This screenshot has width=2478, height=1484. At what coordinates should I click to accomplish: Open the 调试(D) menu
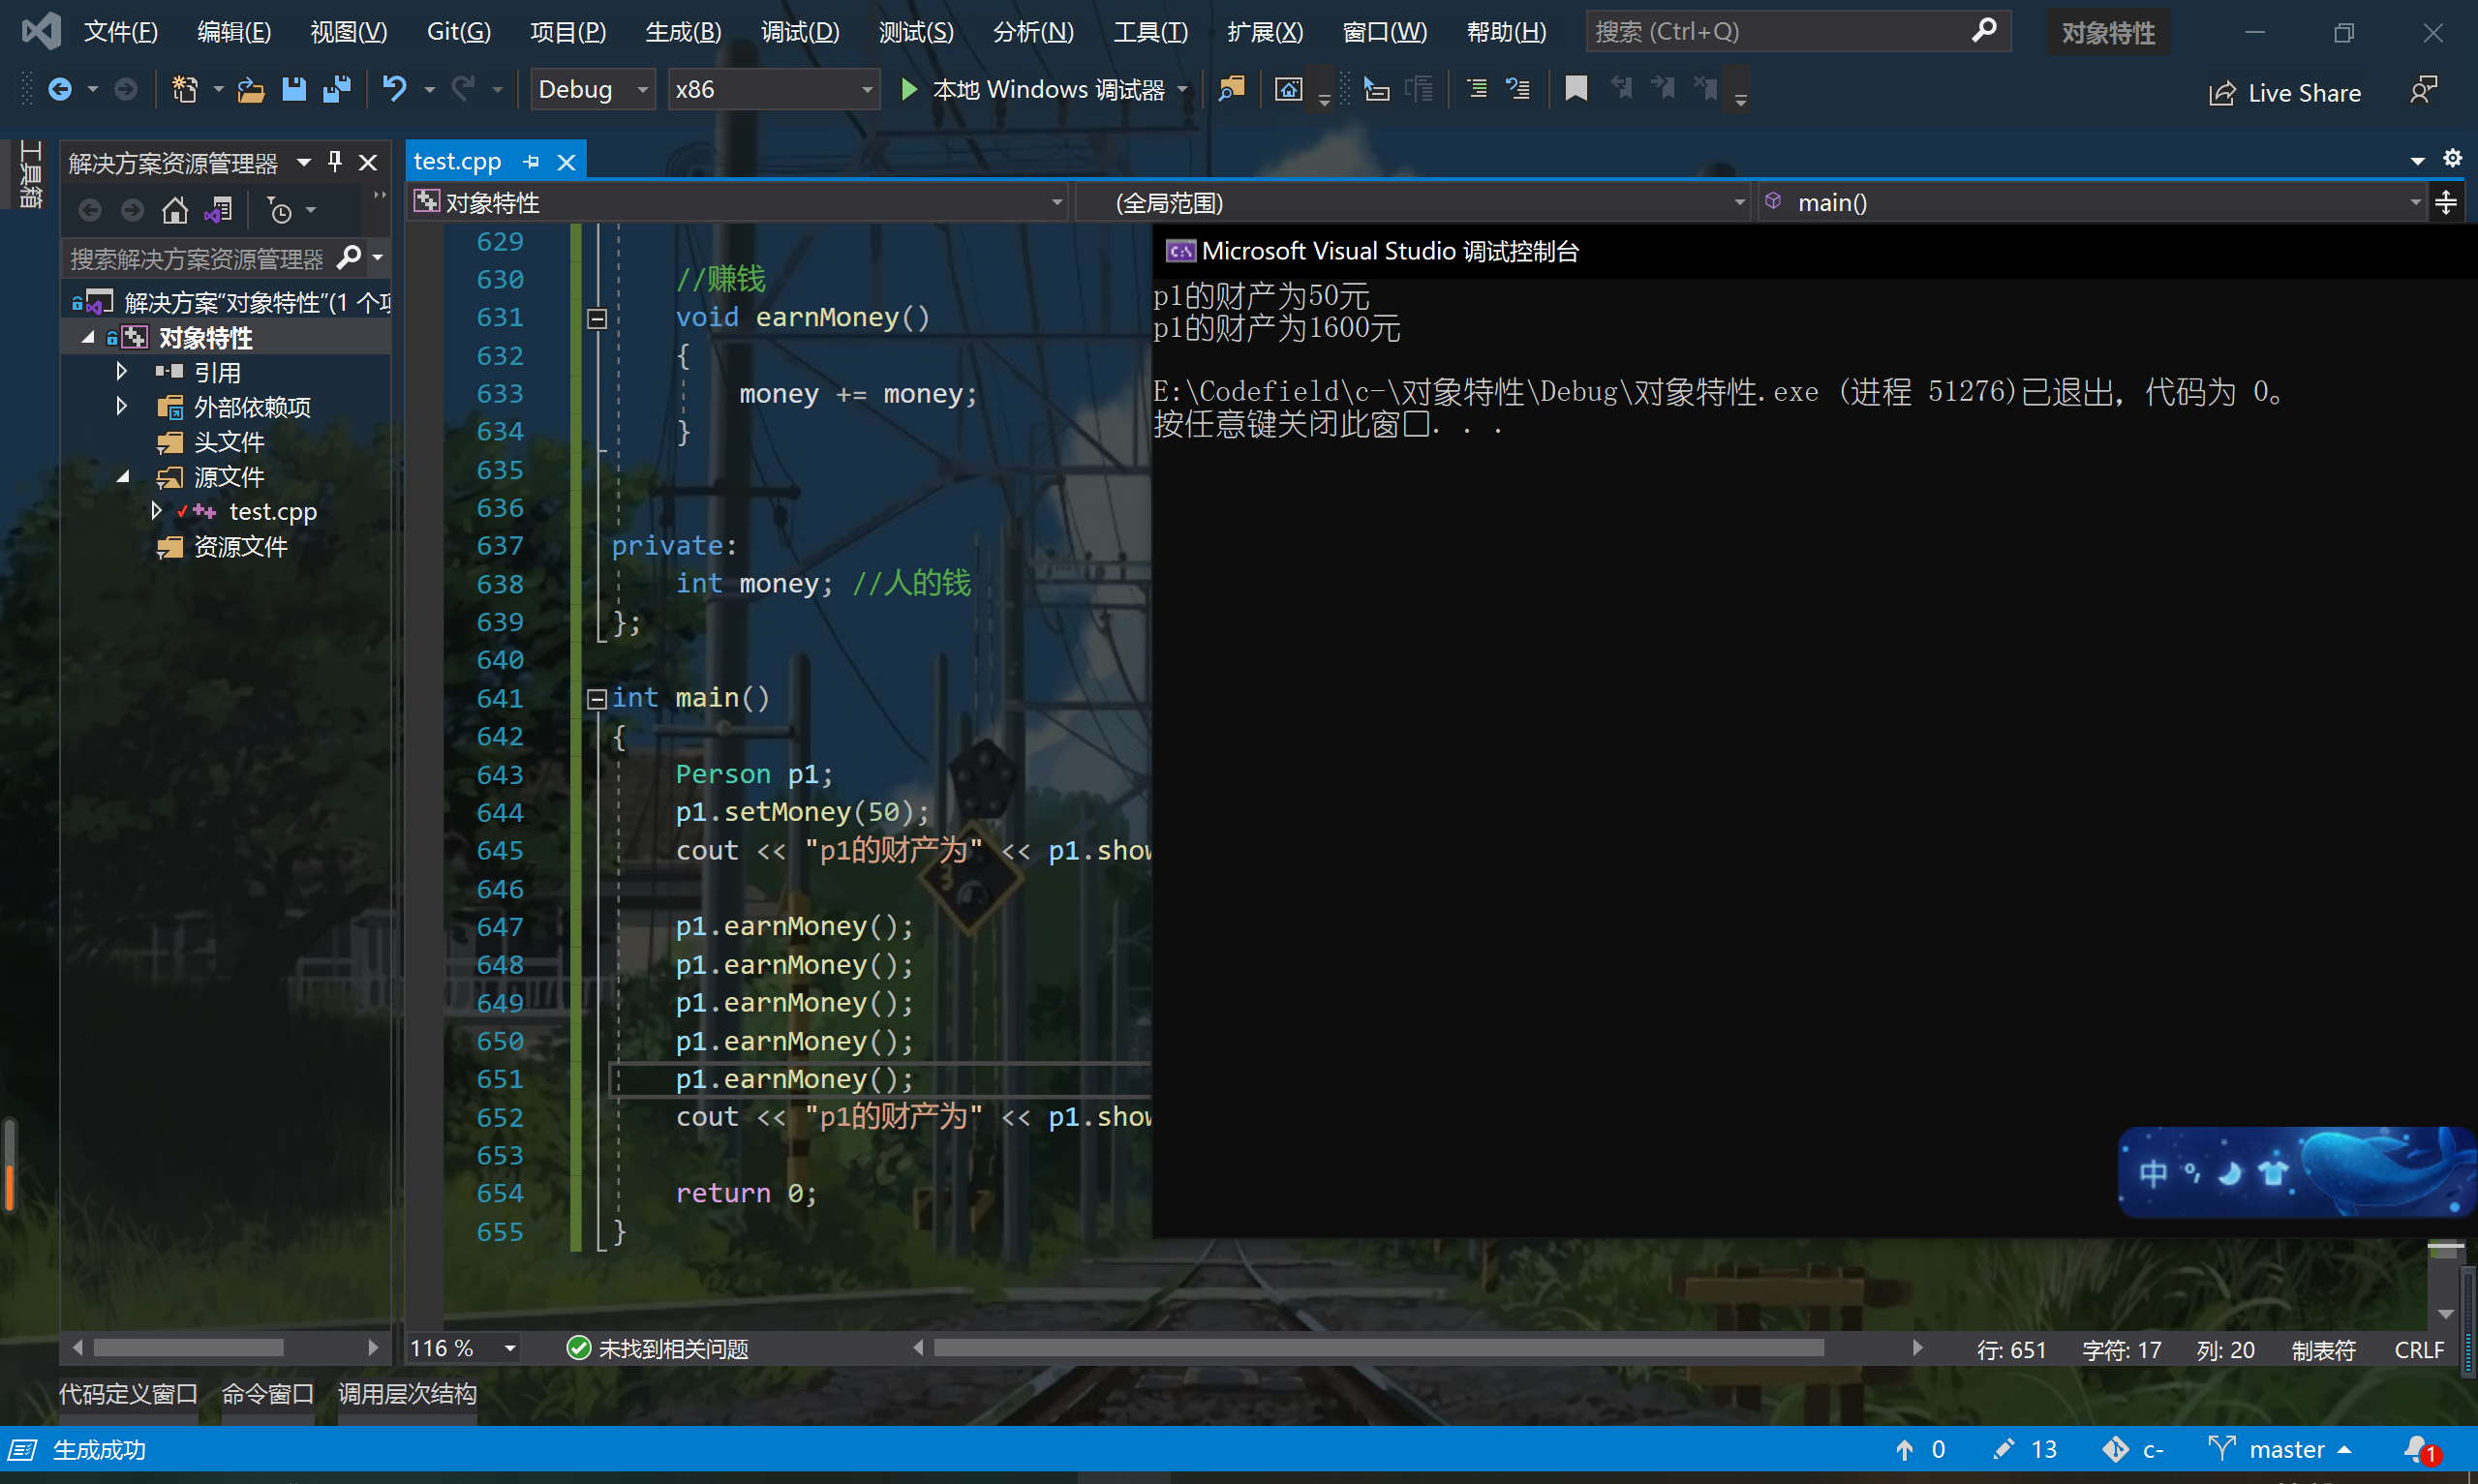[x=799, y=32]
